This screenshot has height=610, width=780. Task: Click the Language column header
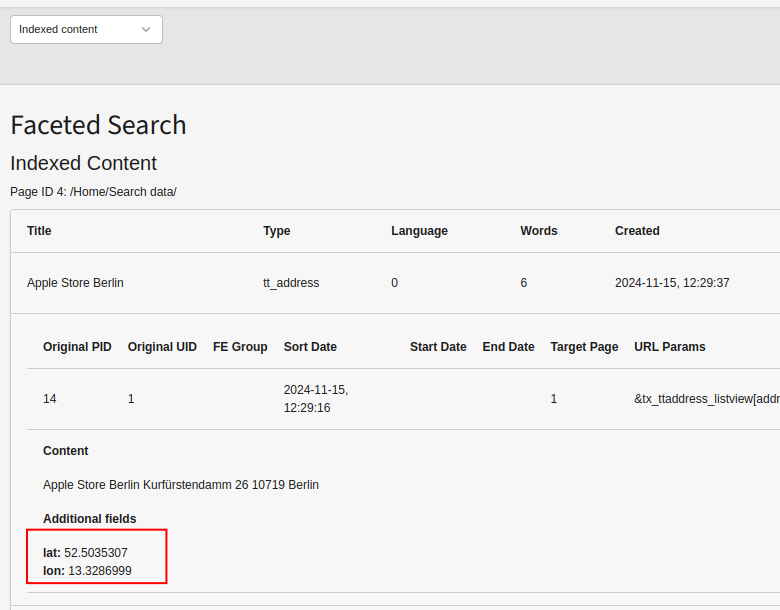[419, 231]
